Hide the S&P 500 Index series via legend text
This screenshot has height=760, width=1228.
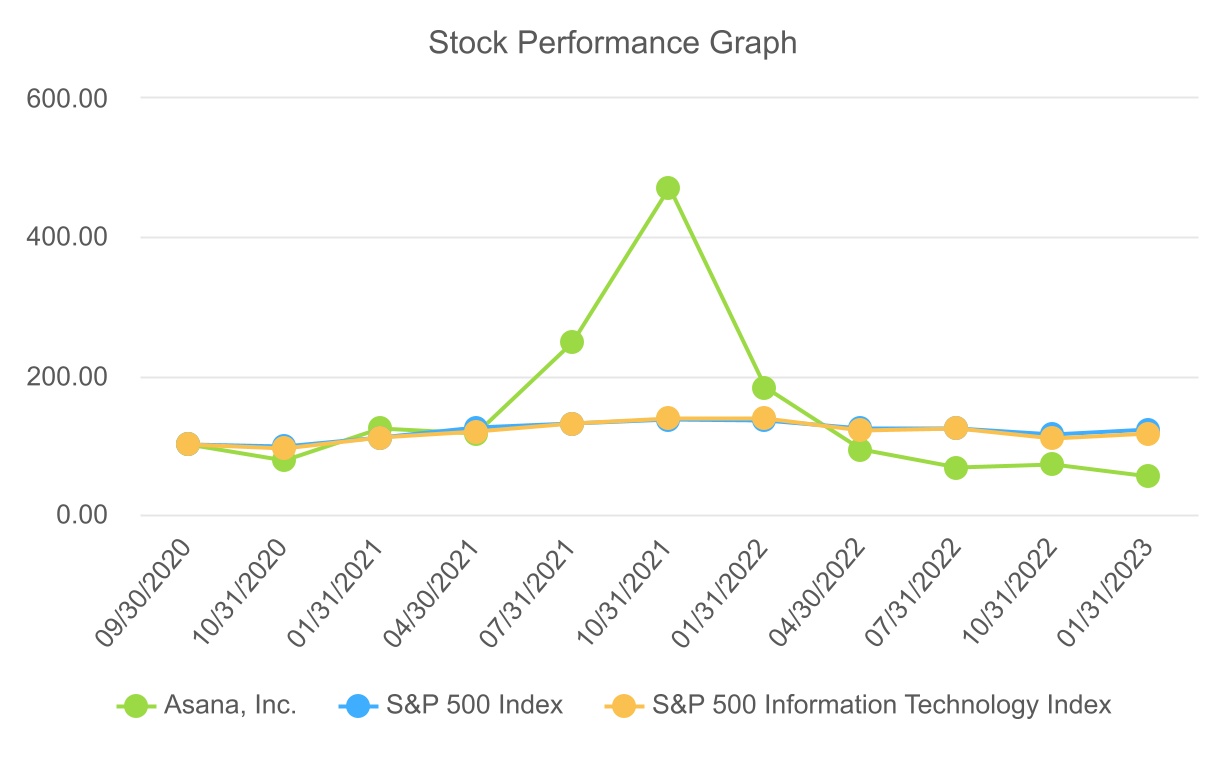click(x=474, y=705)
